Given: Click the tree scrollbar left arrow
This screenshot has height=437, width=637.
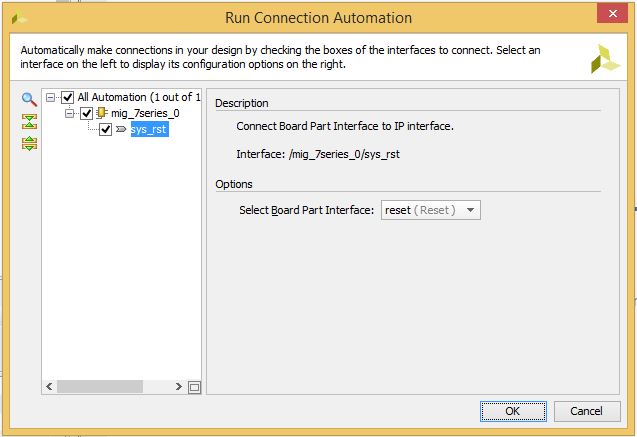Looking at the screenshot, I should (x=49, y=387).
